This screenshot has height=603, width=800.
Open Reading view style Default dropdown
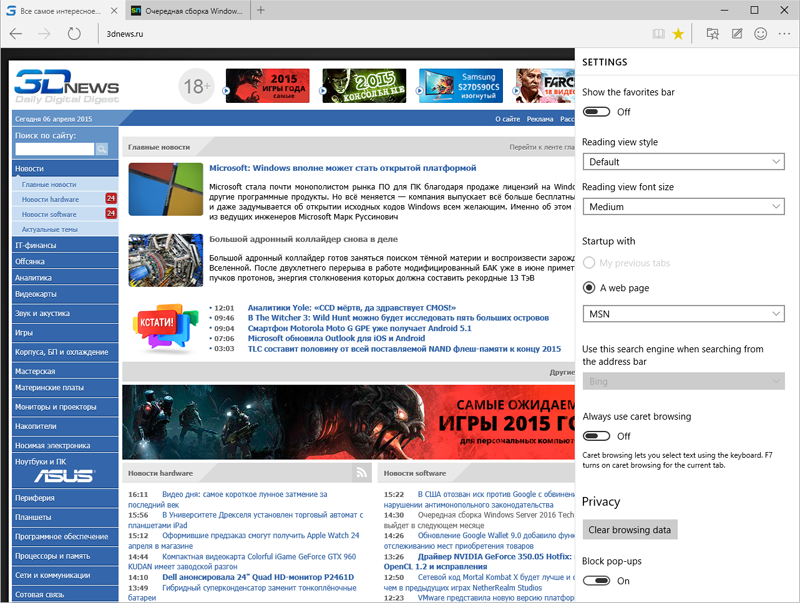tap(683, 162)
